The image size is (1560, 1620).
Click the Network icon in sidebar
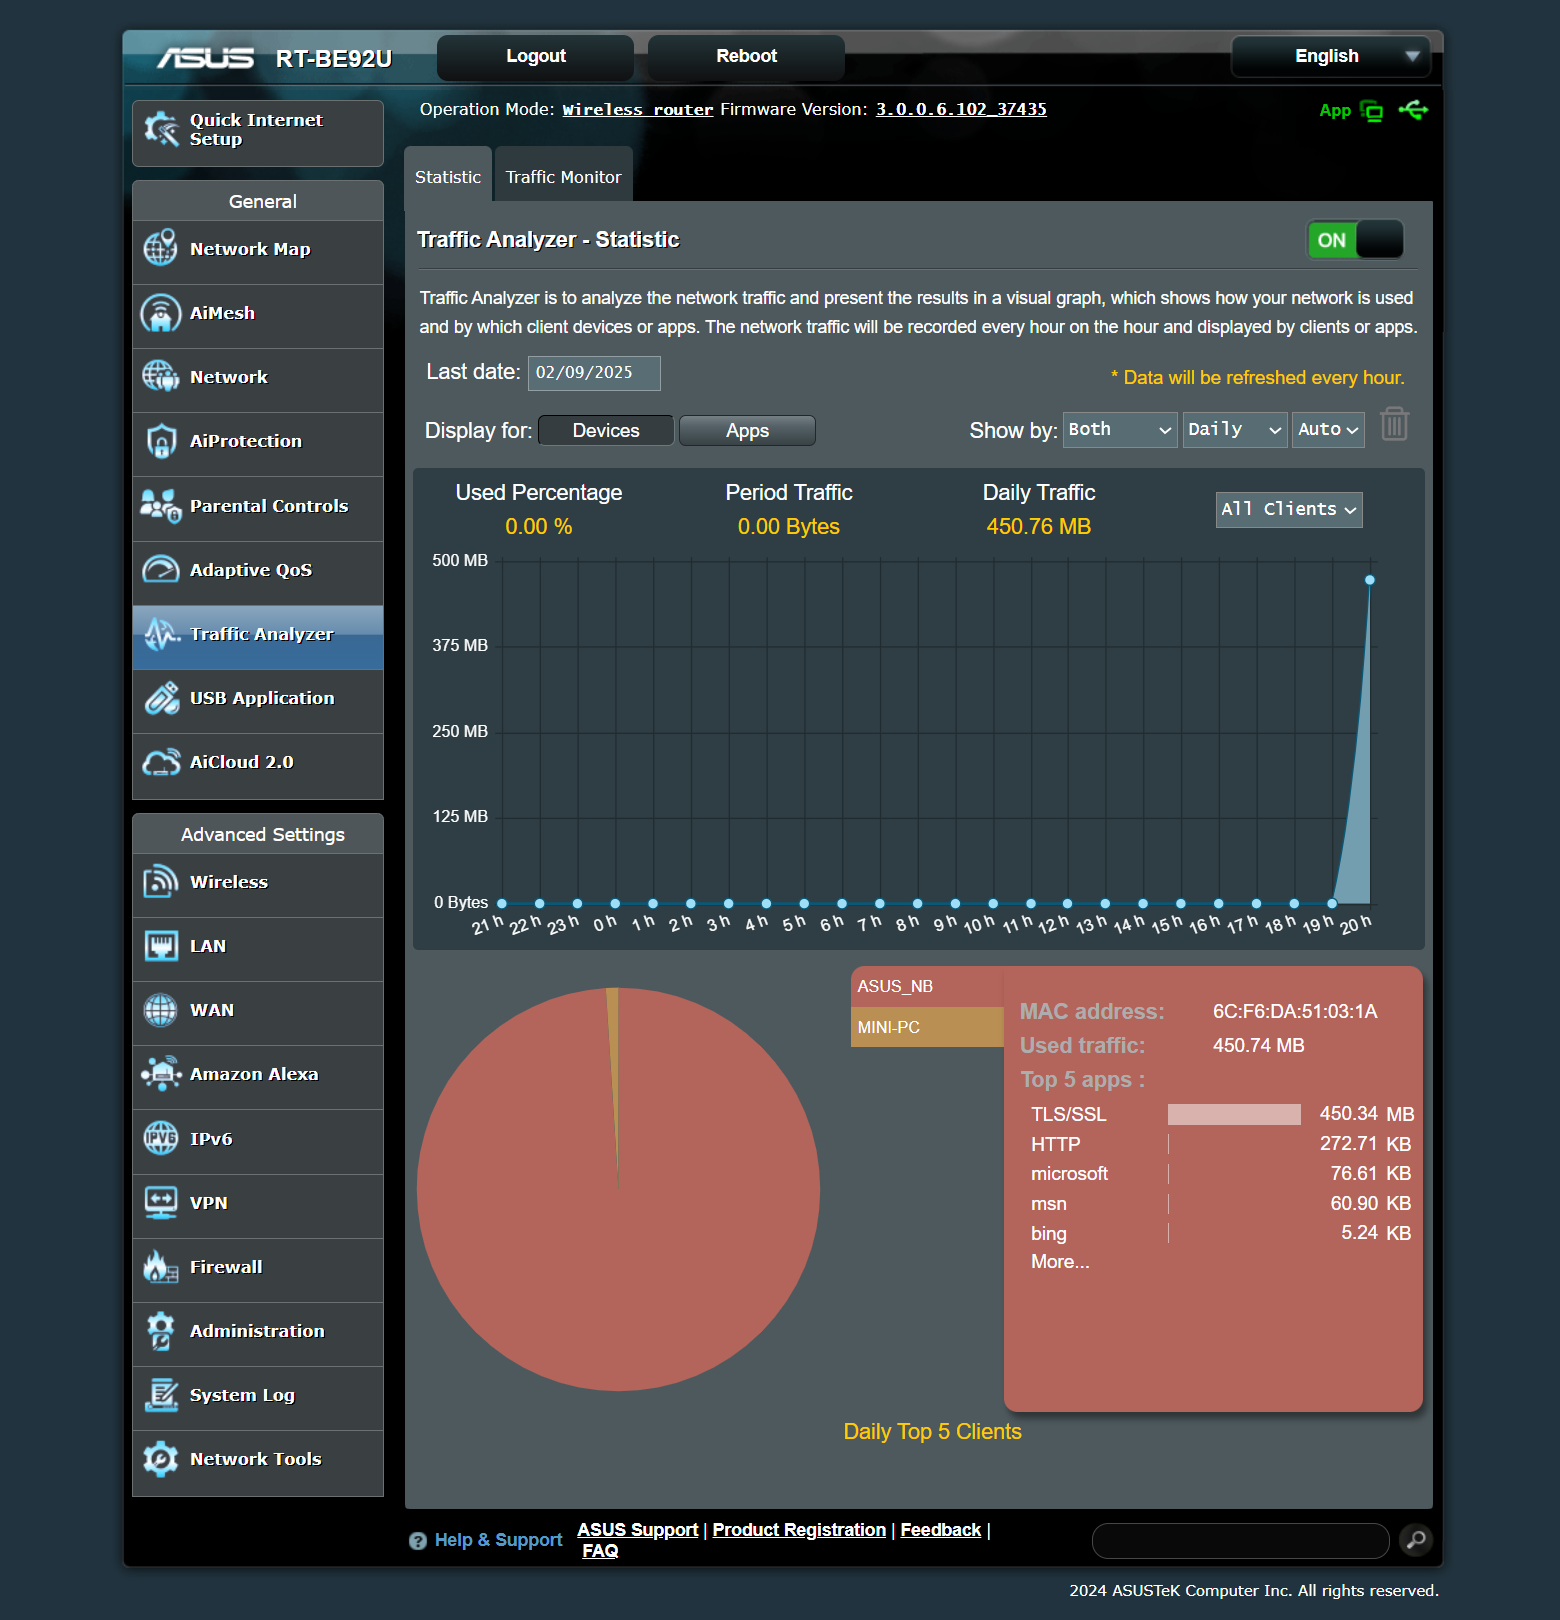coord(161,377)
